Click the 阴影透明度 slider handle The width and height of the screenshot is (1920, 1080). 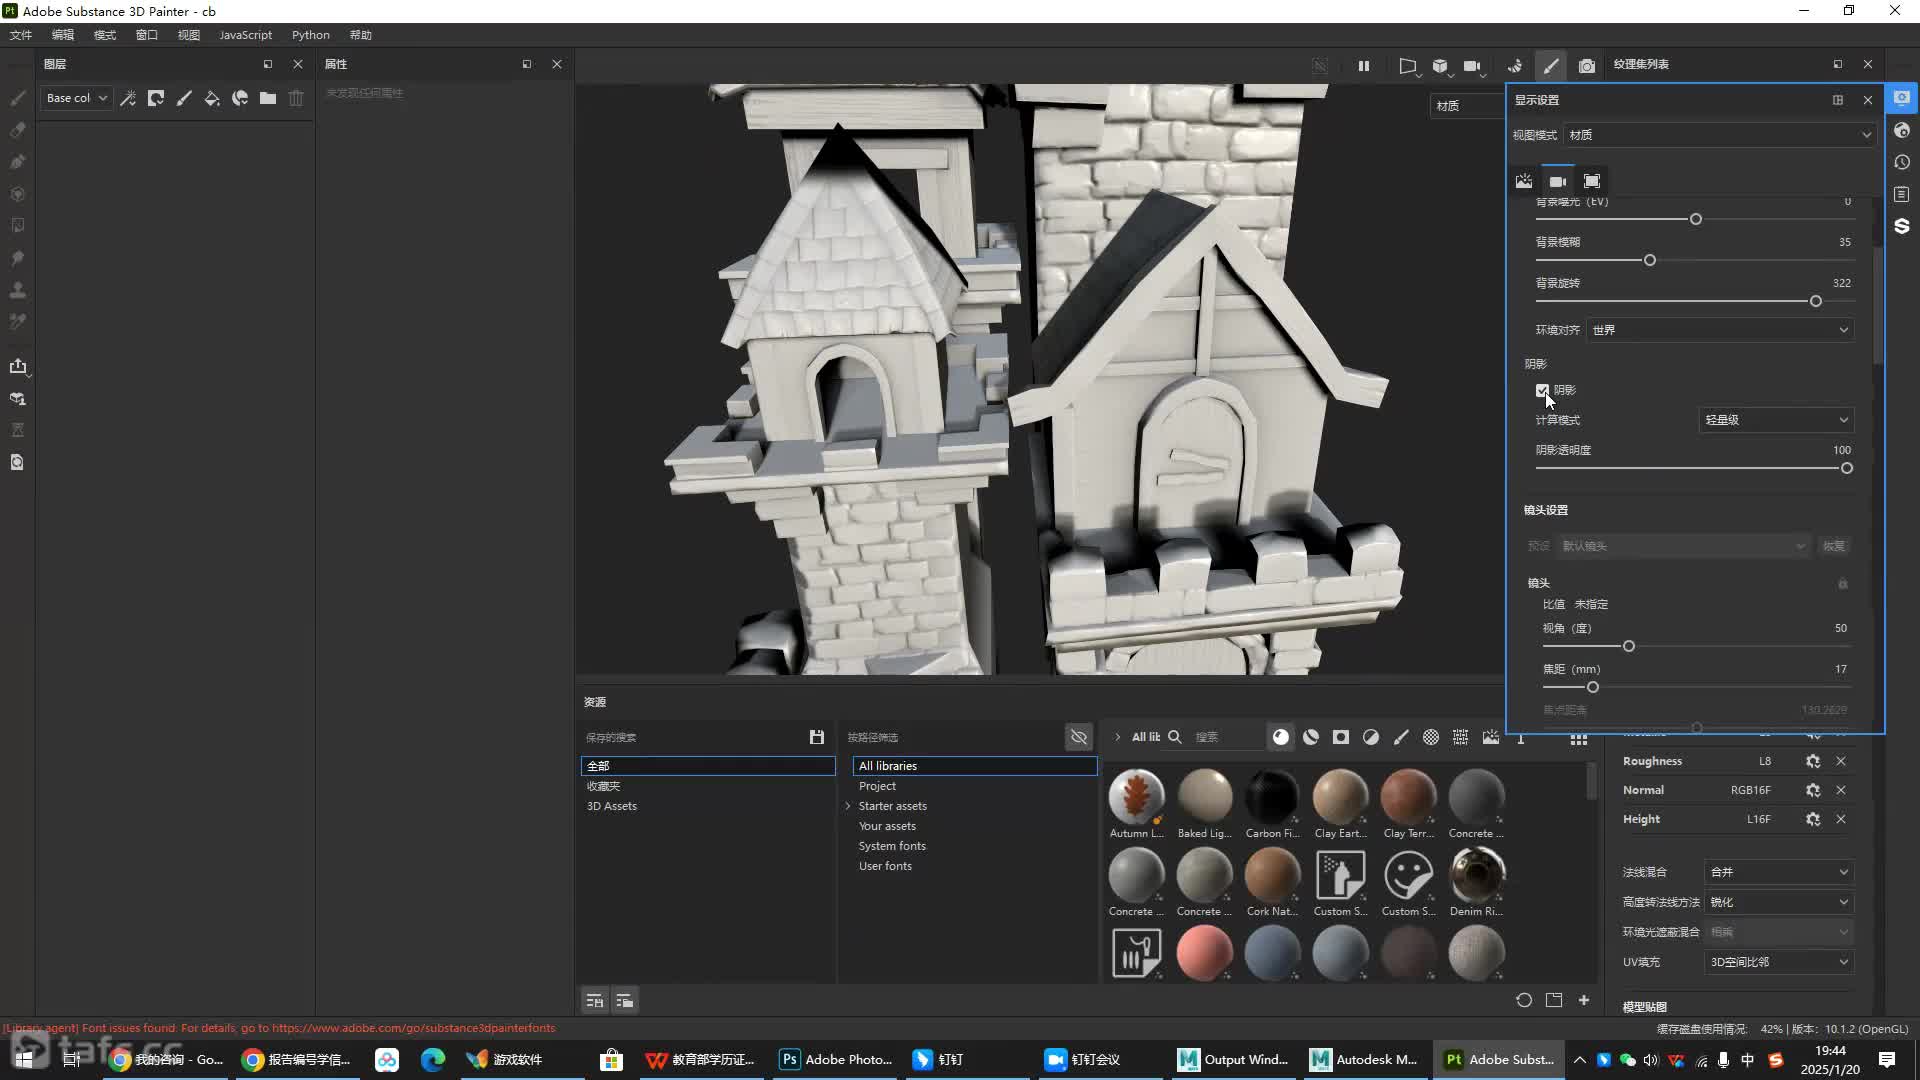point(1847,468)
